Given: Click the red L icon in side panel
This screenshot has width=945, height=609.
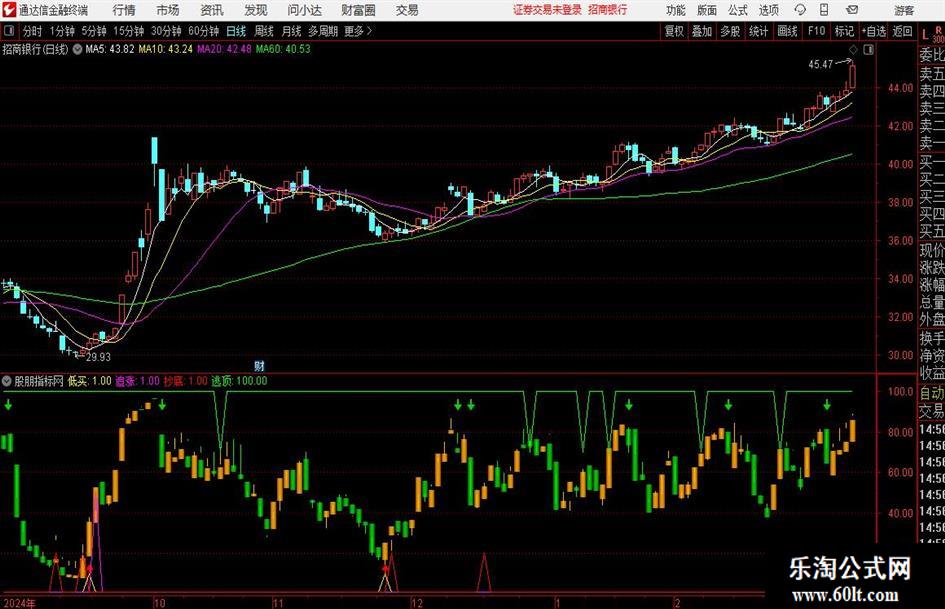Looking at the screenshot, I should 925,36.
